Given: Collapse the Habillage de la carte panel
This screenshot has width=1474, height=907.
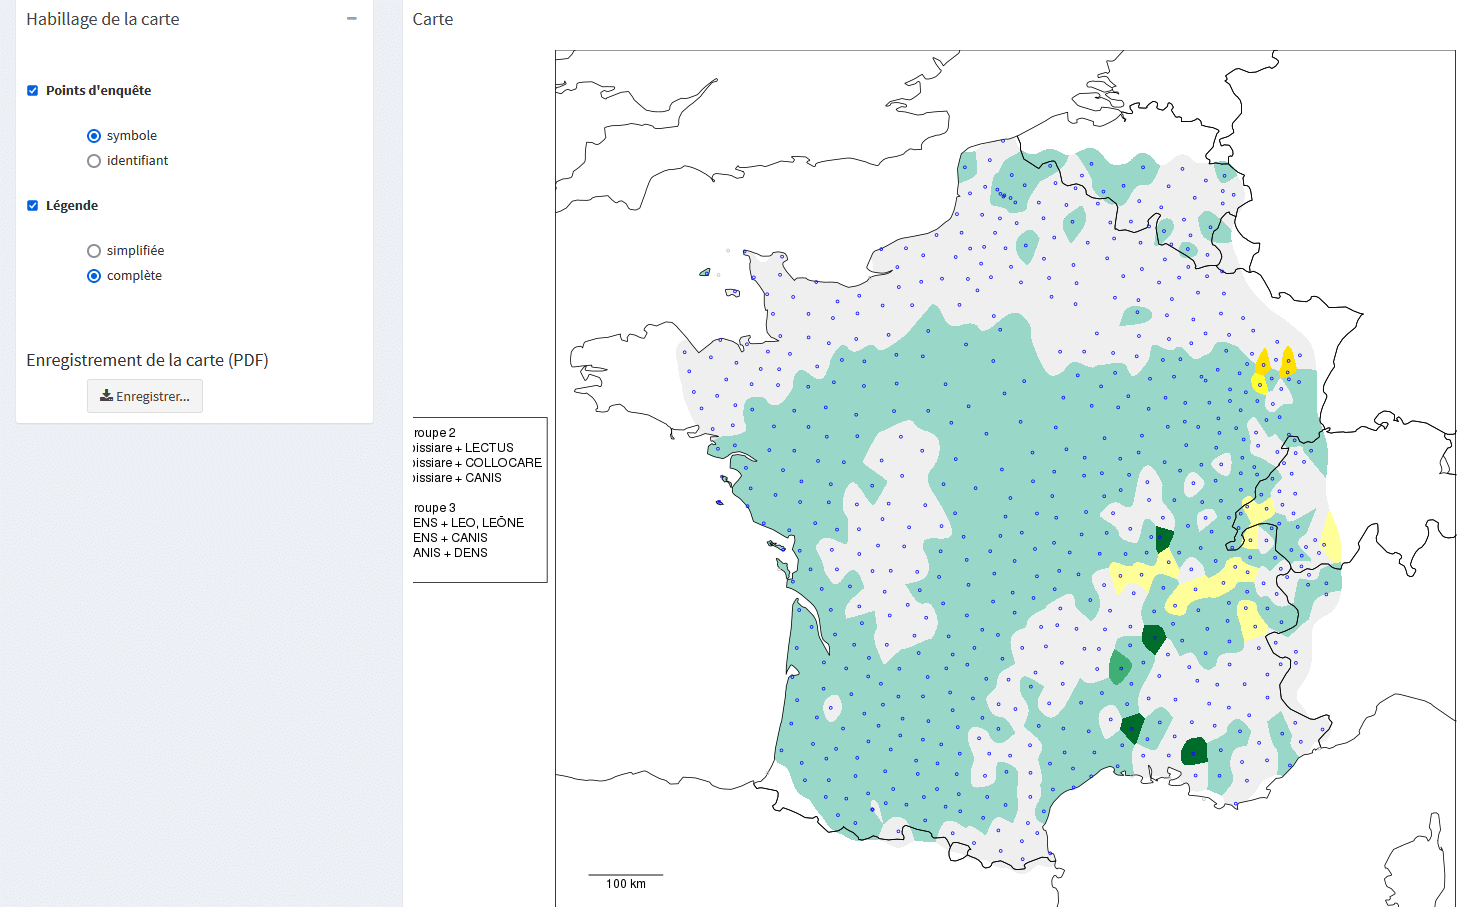Looking at the screenshot, I should click(352, 19).
